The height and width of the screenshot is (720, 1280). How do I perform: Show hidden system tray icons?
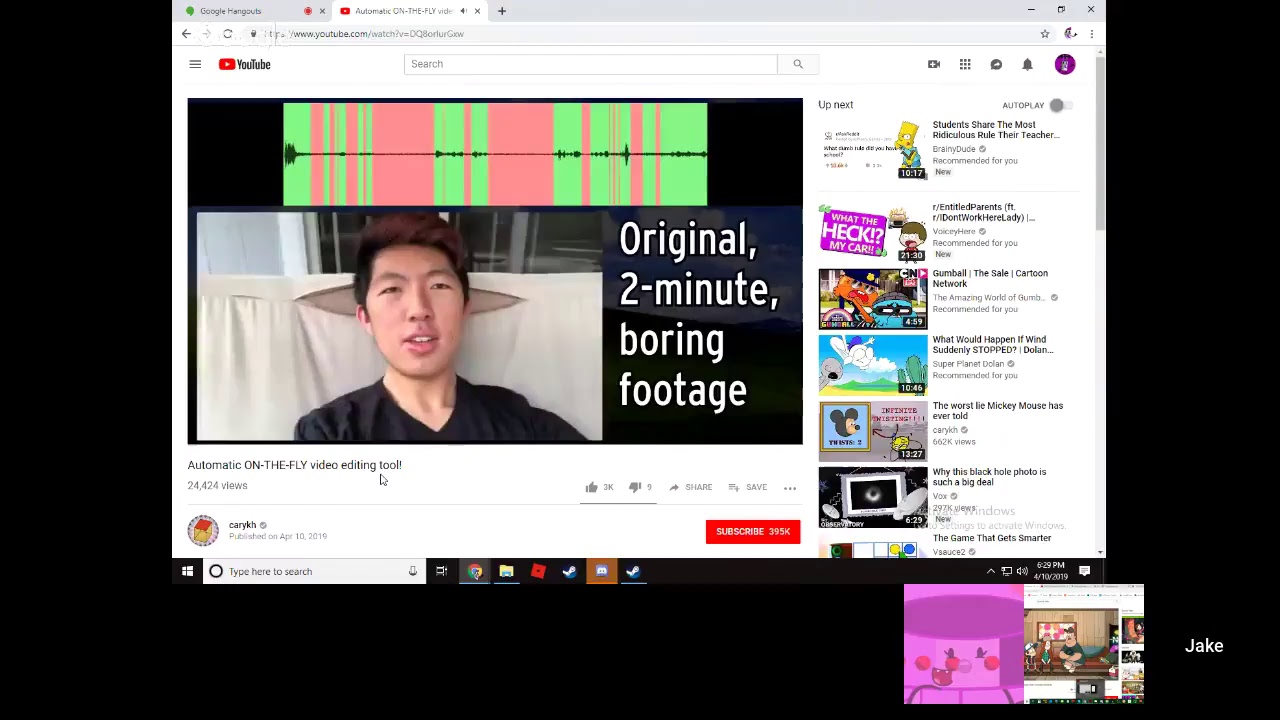(x=991, y=571)
